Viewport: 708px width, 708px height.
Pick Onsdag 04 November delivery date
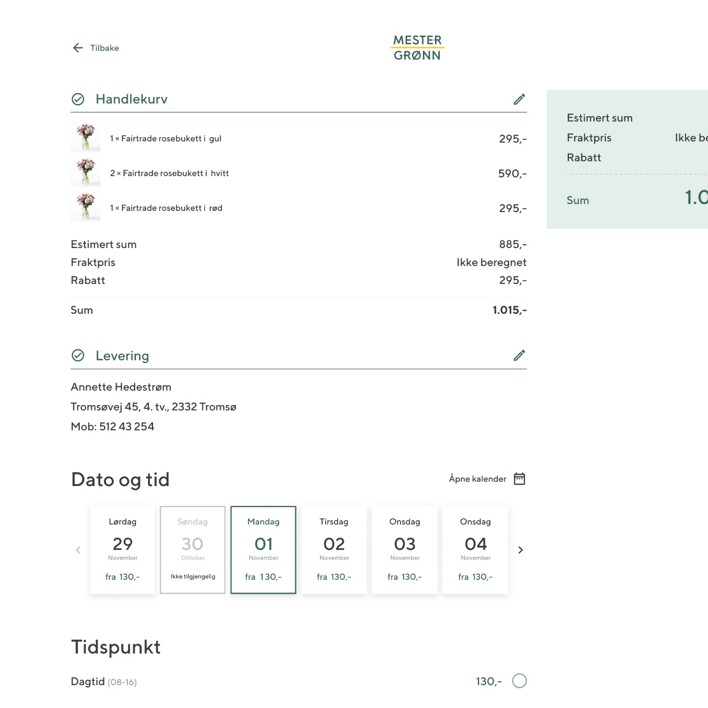pyautogui.click(x=475, y=550)
